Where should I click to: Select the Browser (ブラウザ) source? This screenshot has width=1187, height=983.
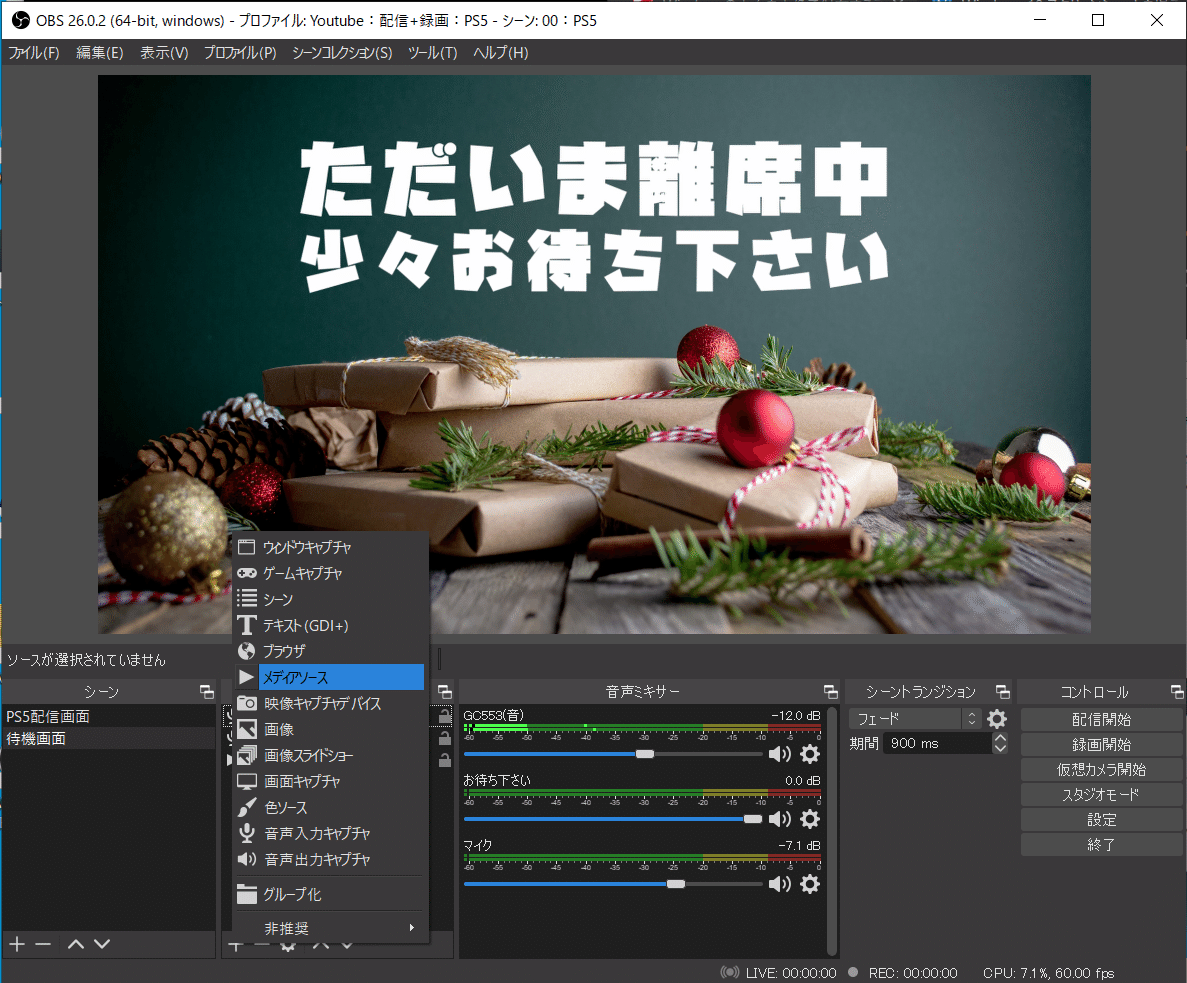[330, 651]
